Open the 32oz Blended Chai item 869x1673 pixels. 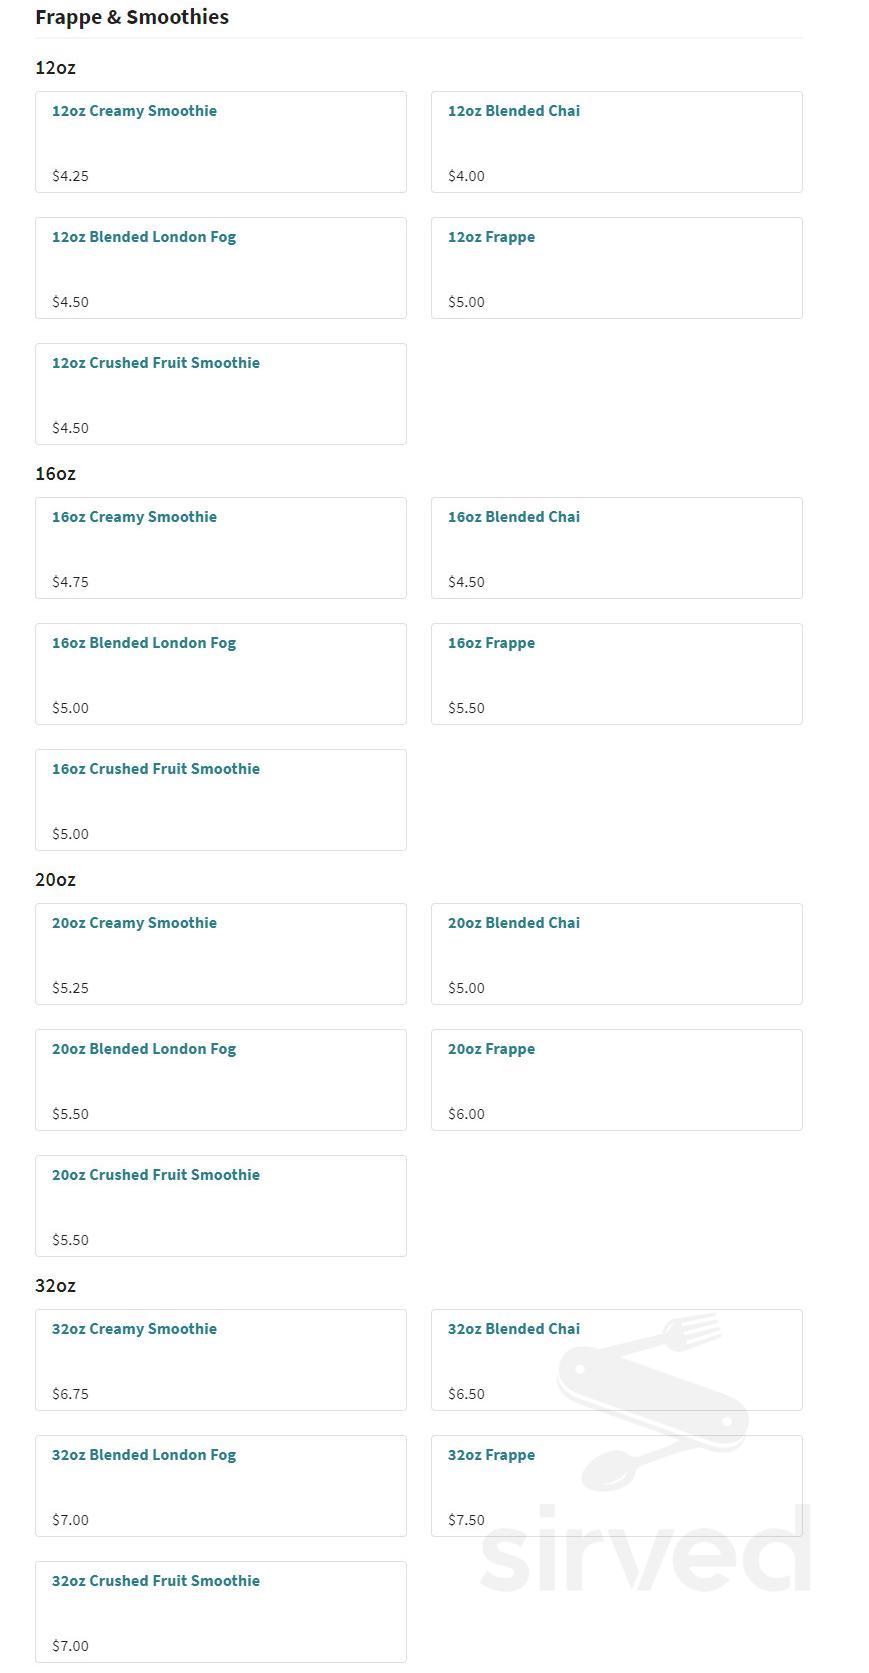click(x=514, y=1329)
